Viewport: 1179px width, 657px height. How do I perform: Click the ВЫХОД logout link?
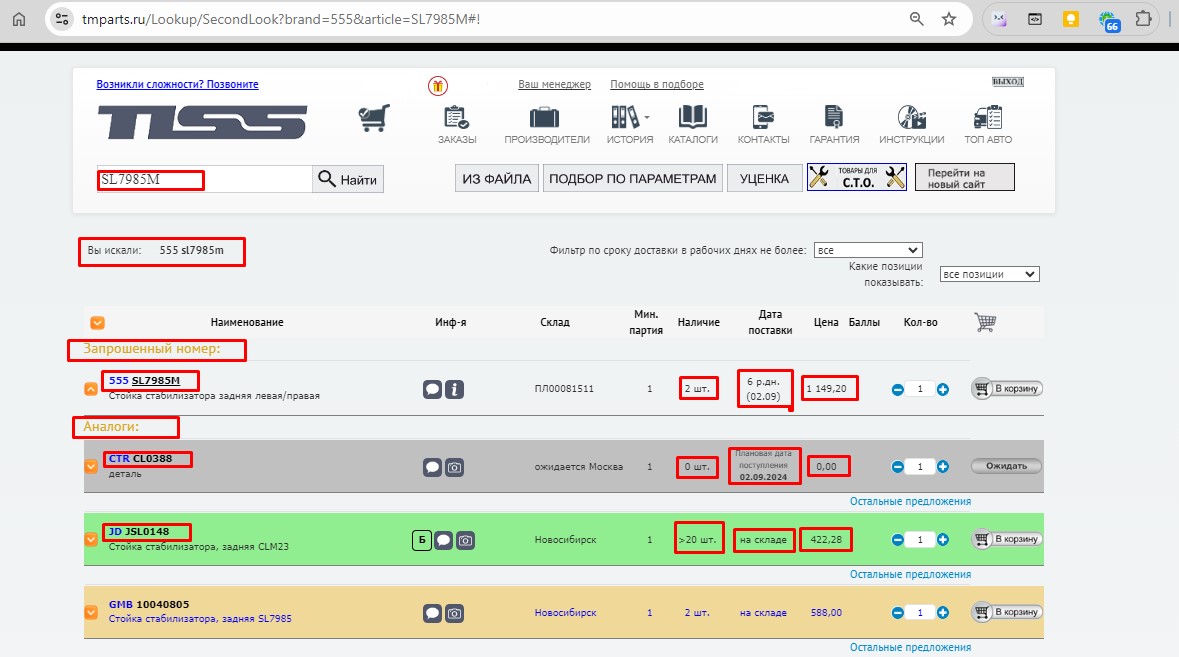[1008, 81]
